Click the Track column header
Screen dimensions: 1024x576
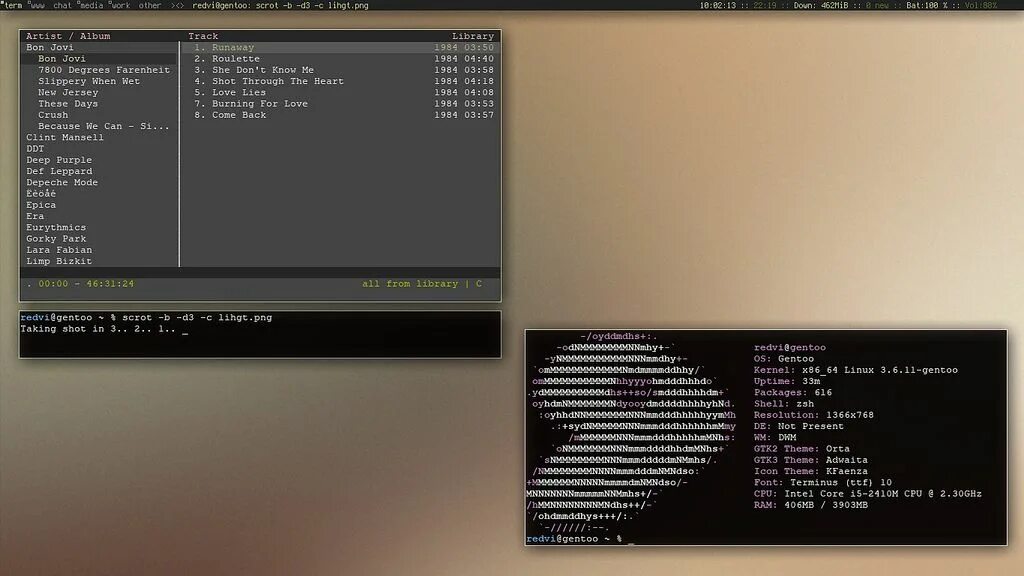pyautogui.click(x=203, y=36)
